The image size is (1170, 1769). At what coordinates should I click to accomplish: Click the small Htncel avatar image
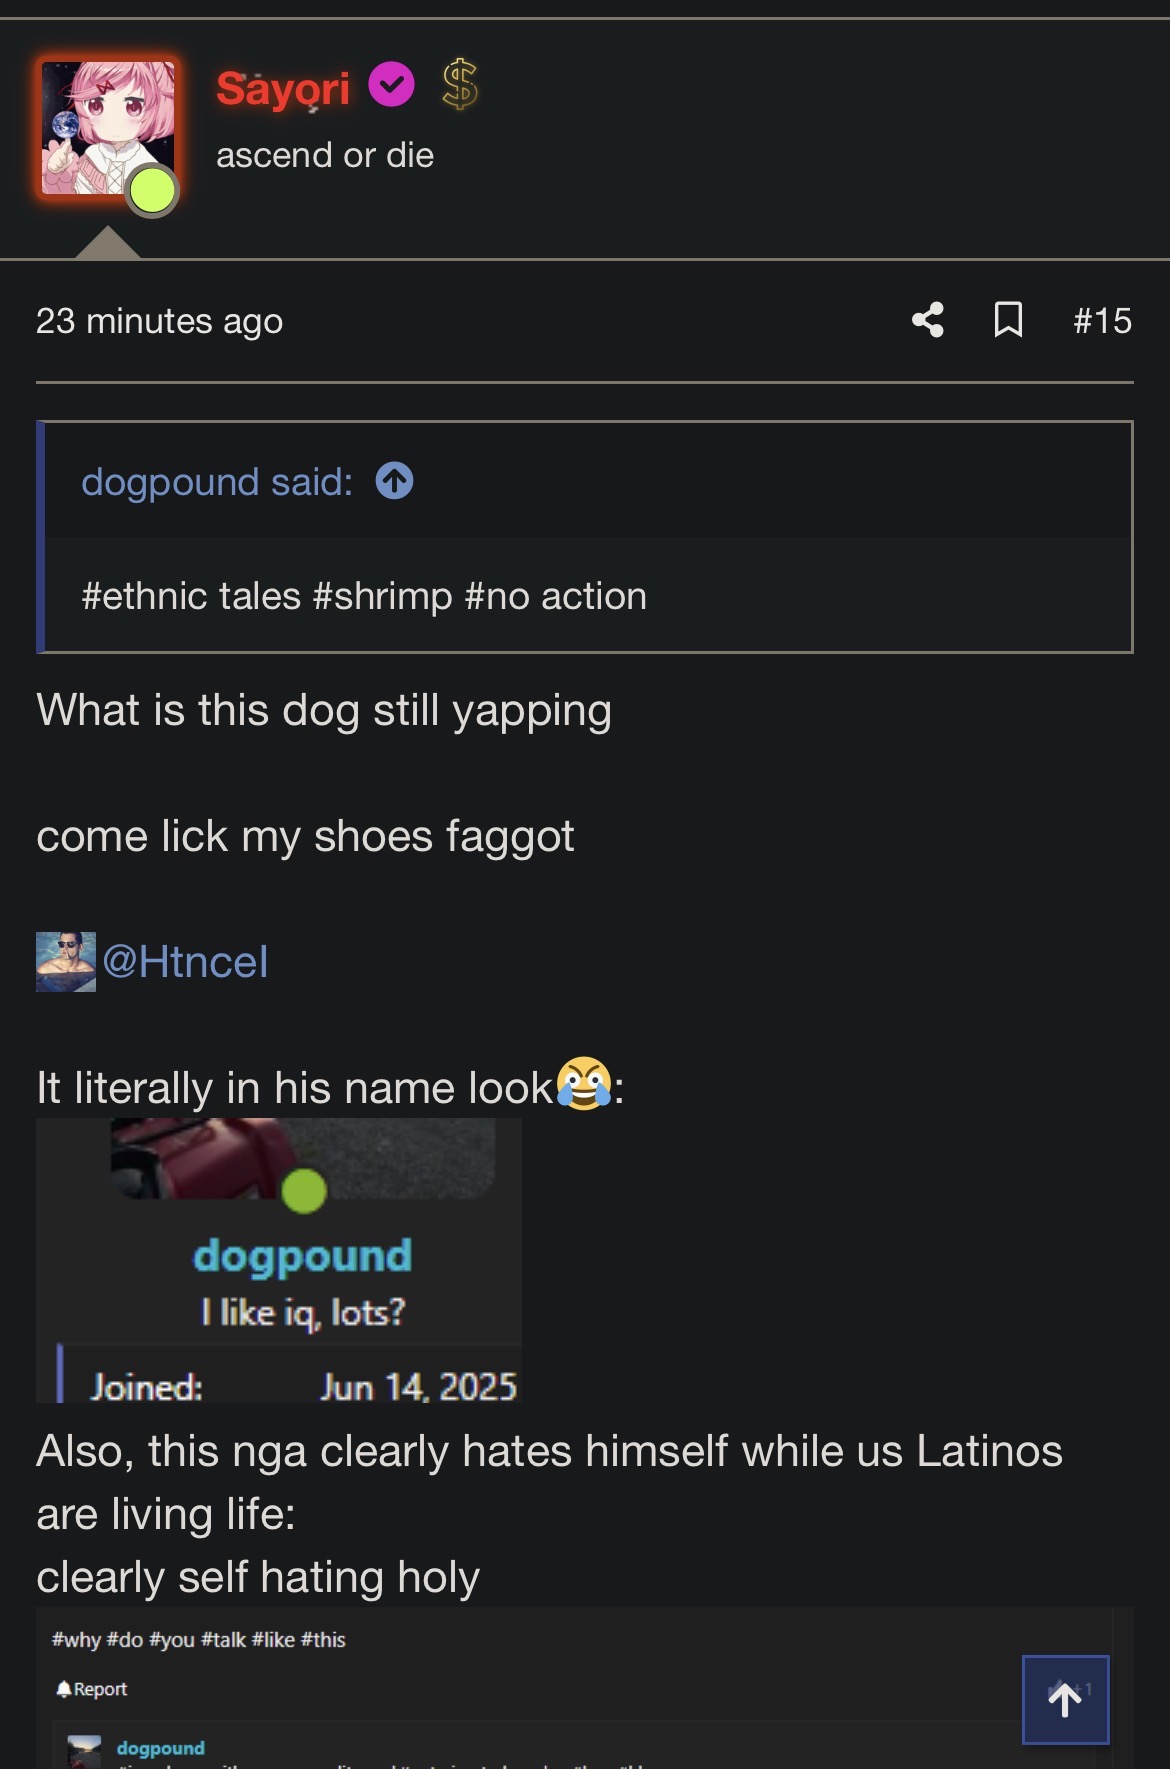point(66,962)
